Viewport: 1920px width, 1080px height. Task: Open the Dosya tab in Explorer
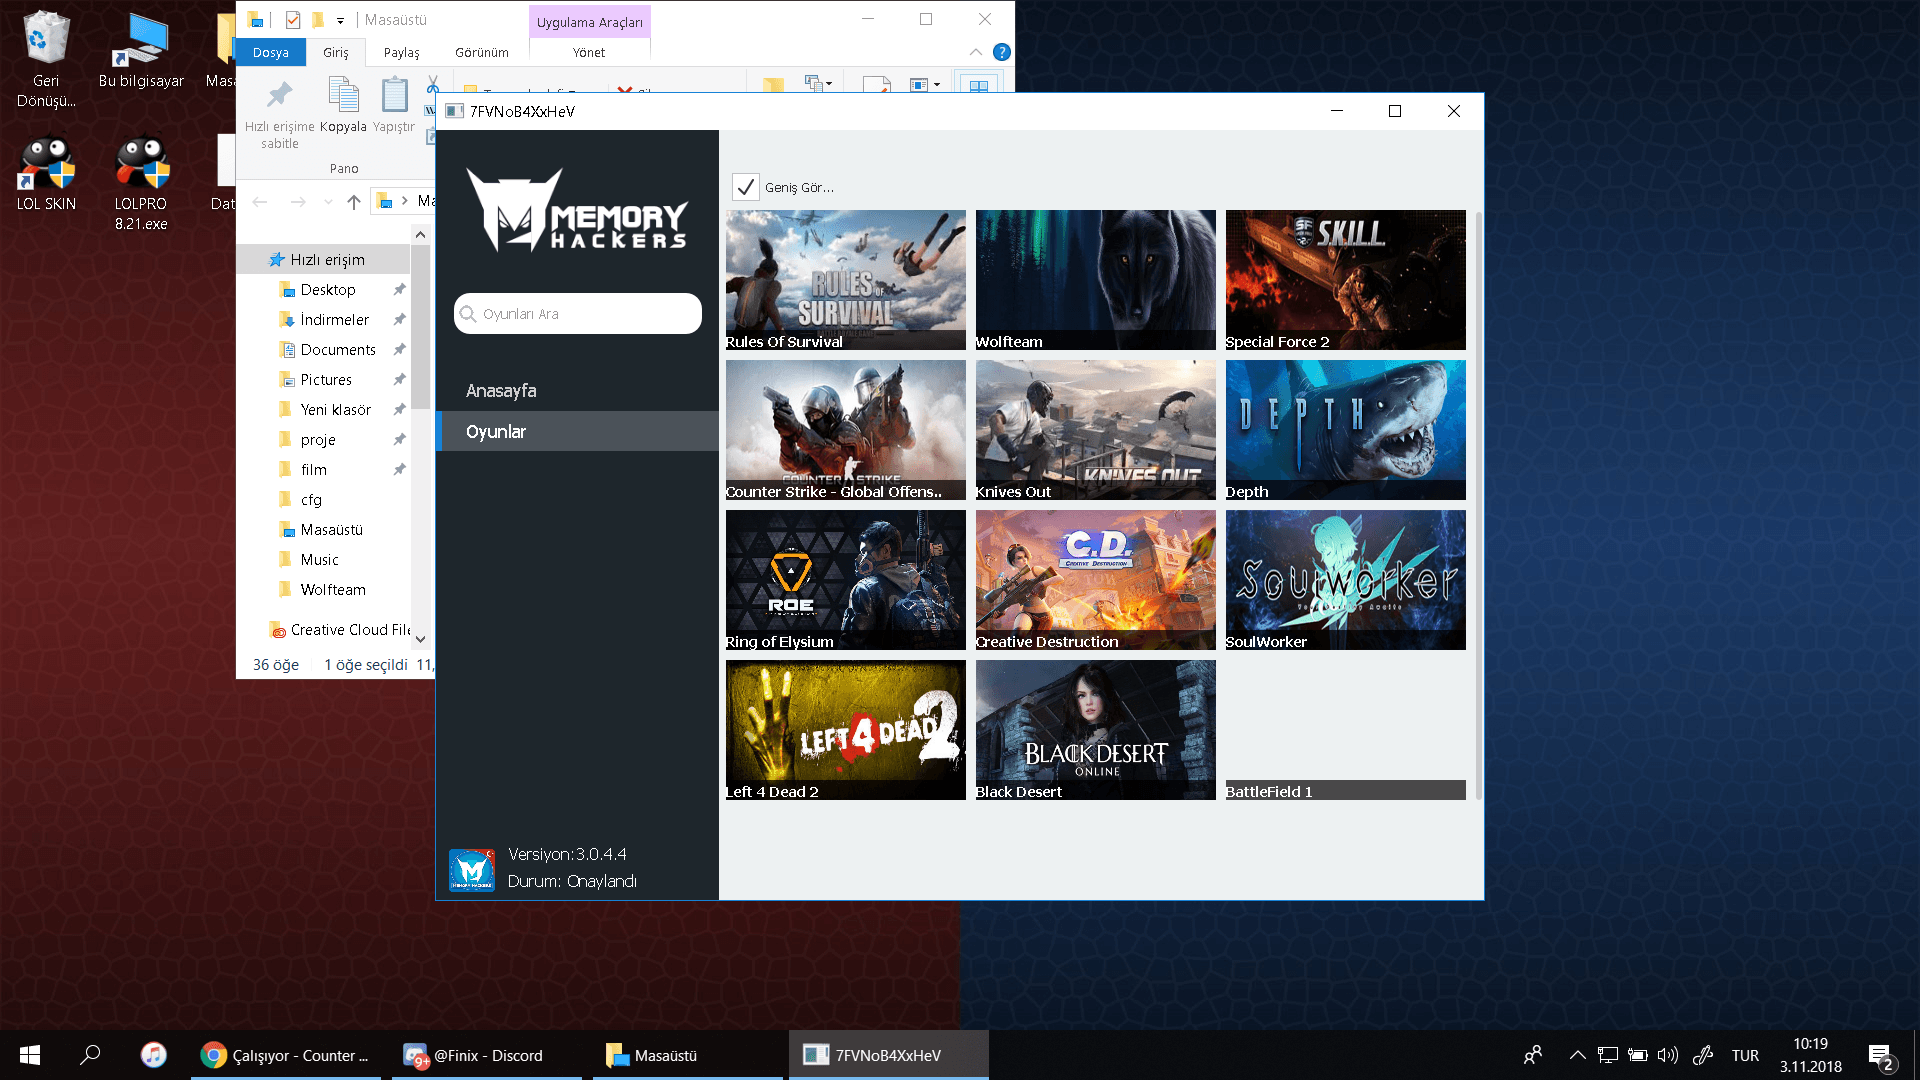(x=270, y=52)
